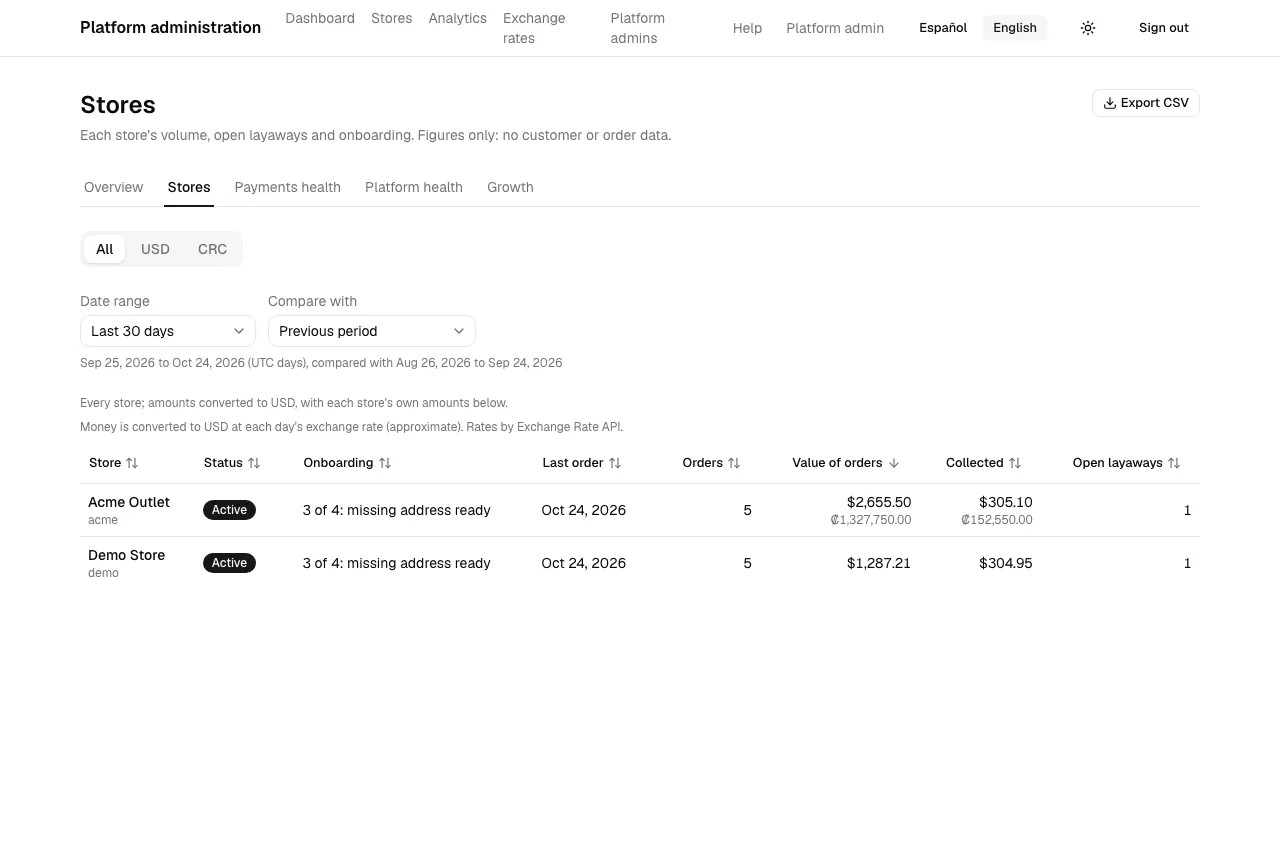Sort by Store column arrows icon
The height and width of the screenshot is (860, 1280).
(132, 463)
